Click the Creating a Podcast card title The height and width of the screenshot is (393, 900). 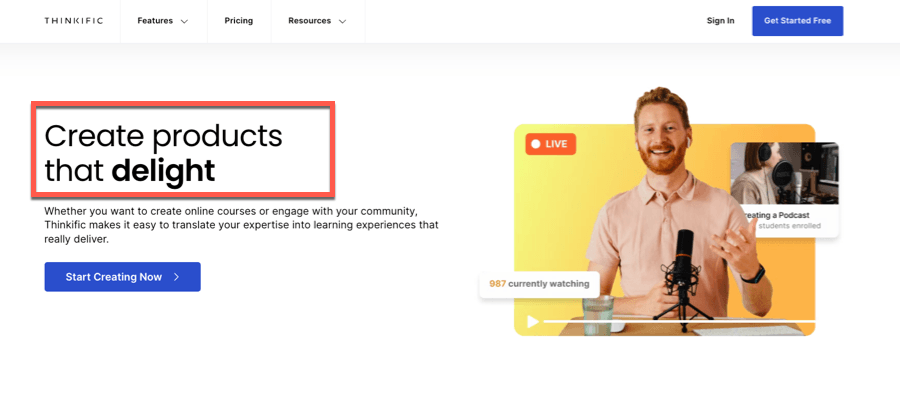[x=776, y=215]
